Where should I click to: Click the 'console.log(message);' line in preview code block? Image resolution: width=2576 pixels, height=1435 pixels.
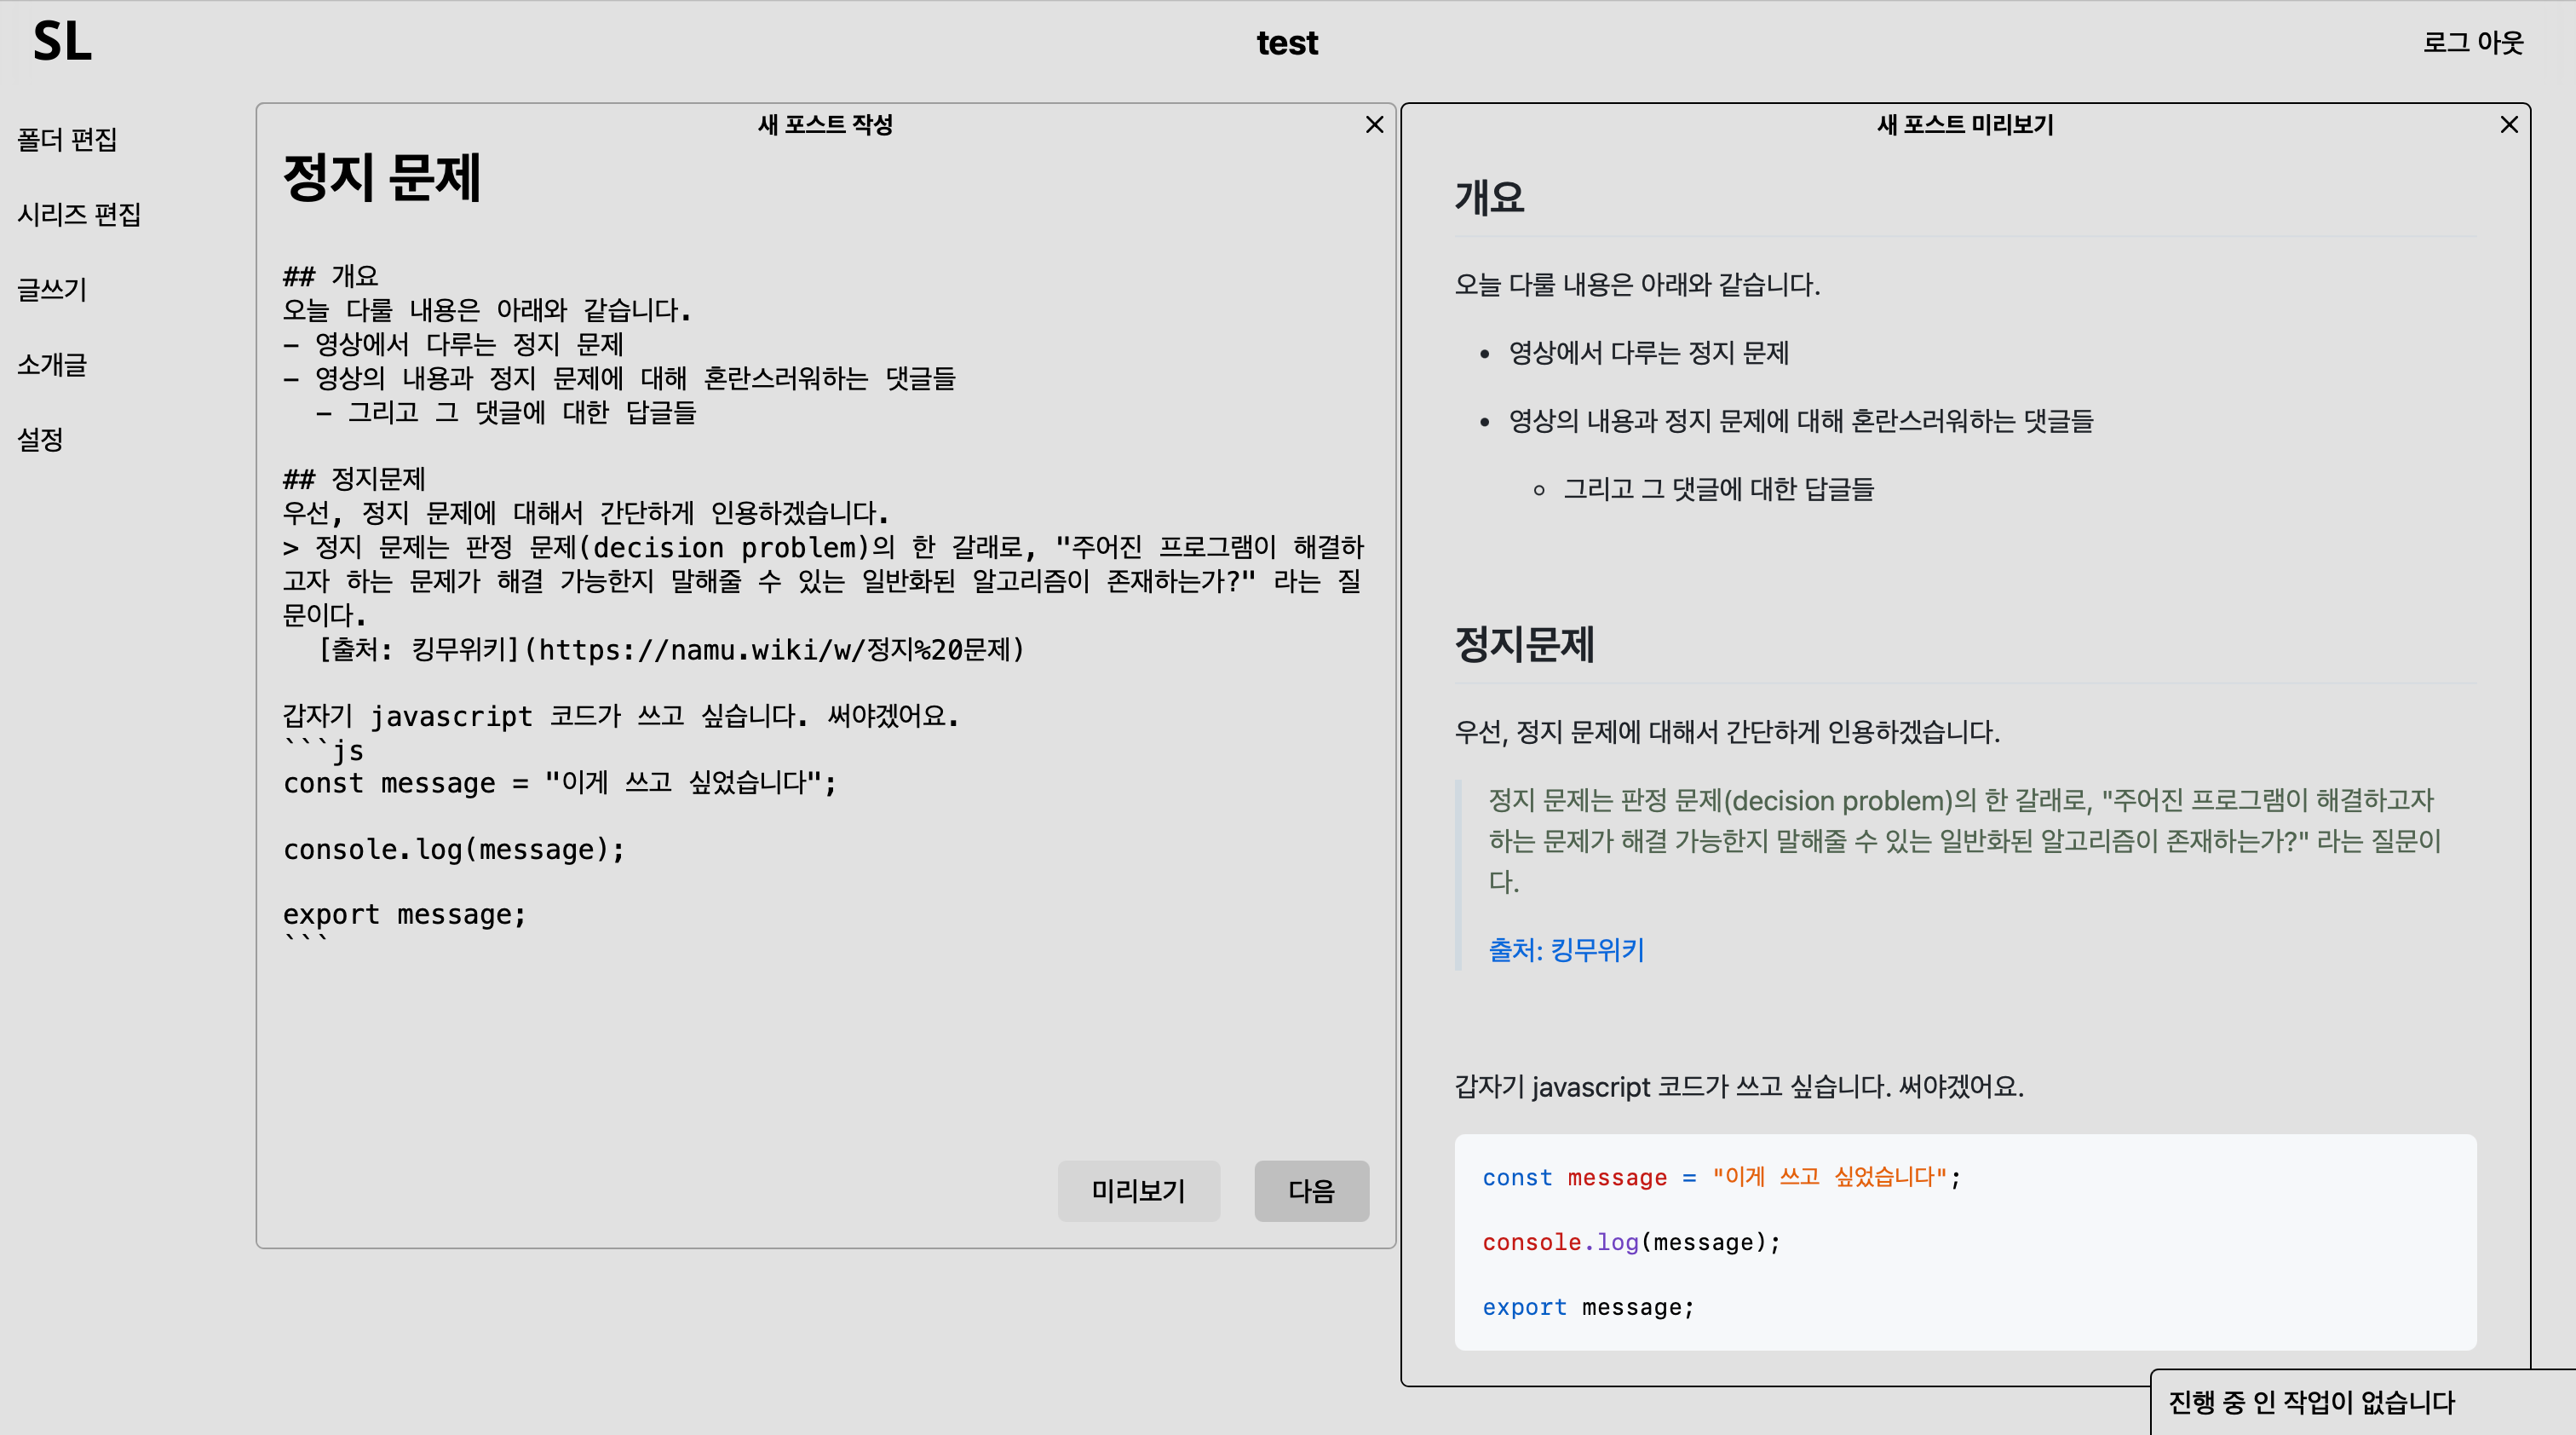pyautogui.click(x=1631, y=1242)
